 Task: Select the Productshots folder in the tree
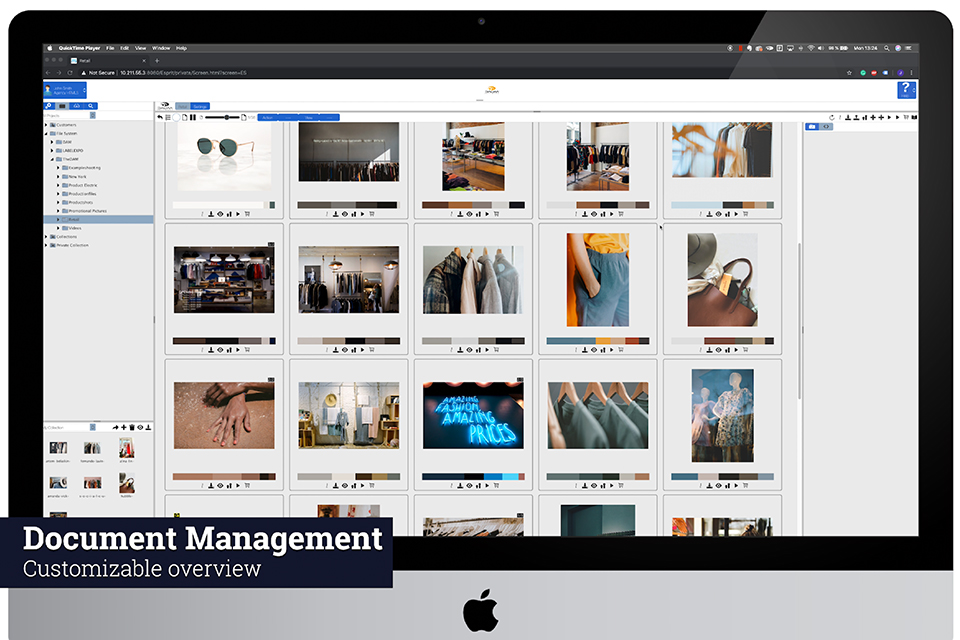click(x=81, y=202)
